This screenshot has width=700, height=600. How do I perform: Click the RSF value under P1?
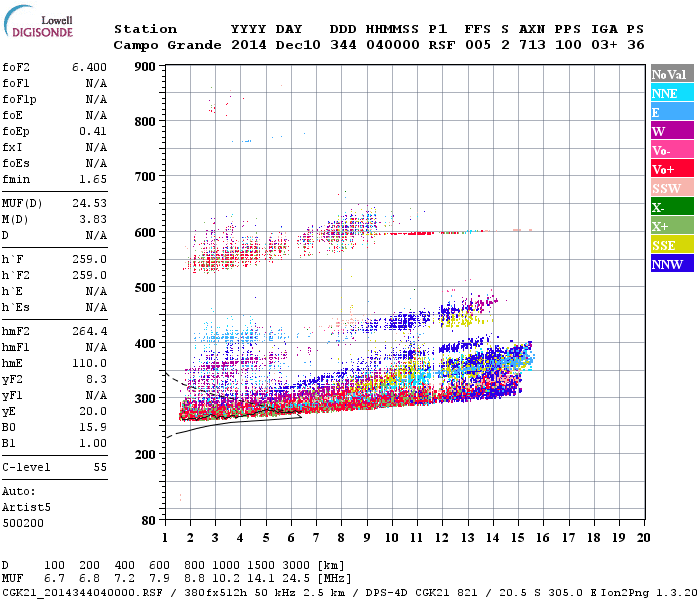pyautogui.click(x=442, y=45)
